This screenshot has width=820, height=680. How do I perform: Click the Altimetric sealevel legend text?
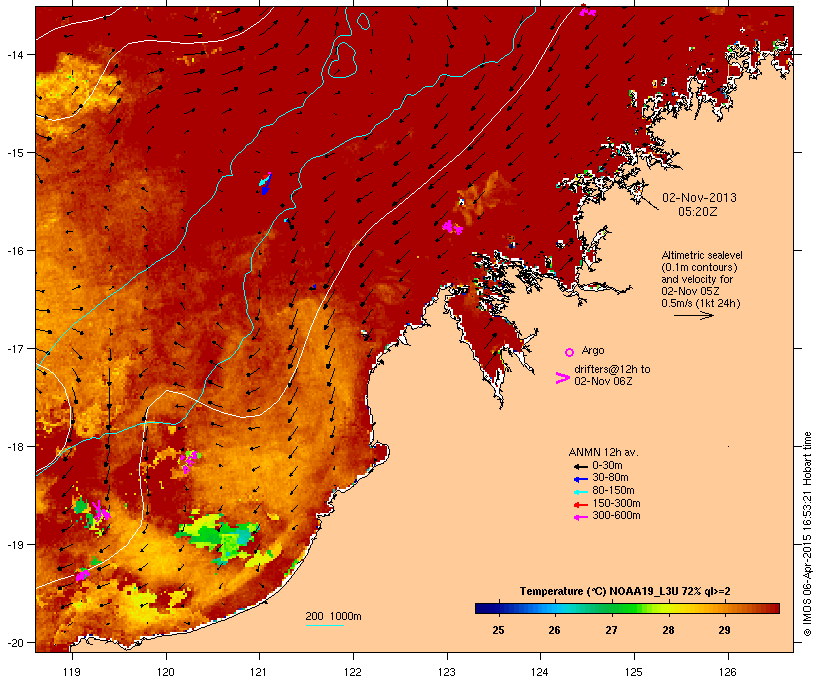(702, 255)
